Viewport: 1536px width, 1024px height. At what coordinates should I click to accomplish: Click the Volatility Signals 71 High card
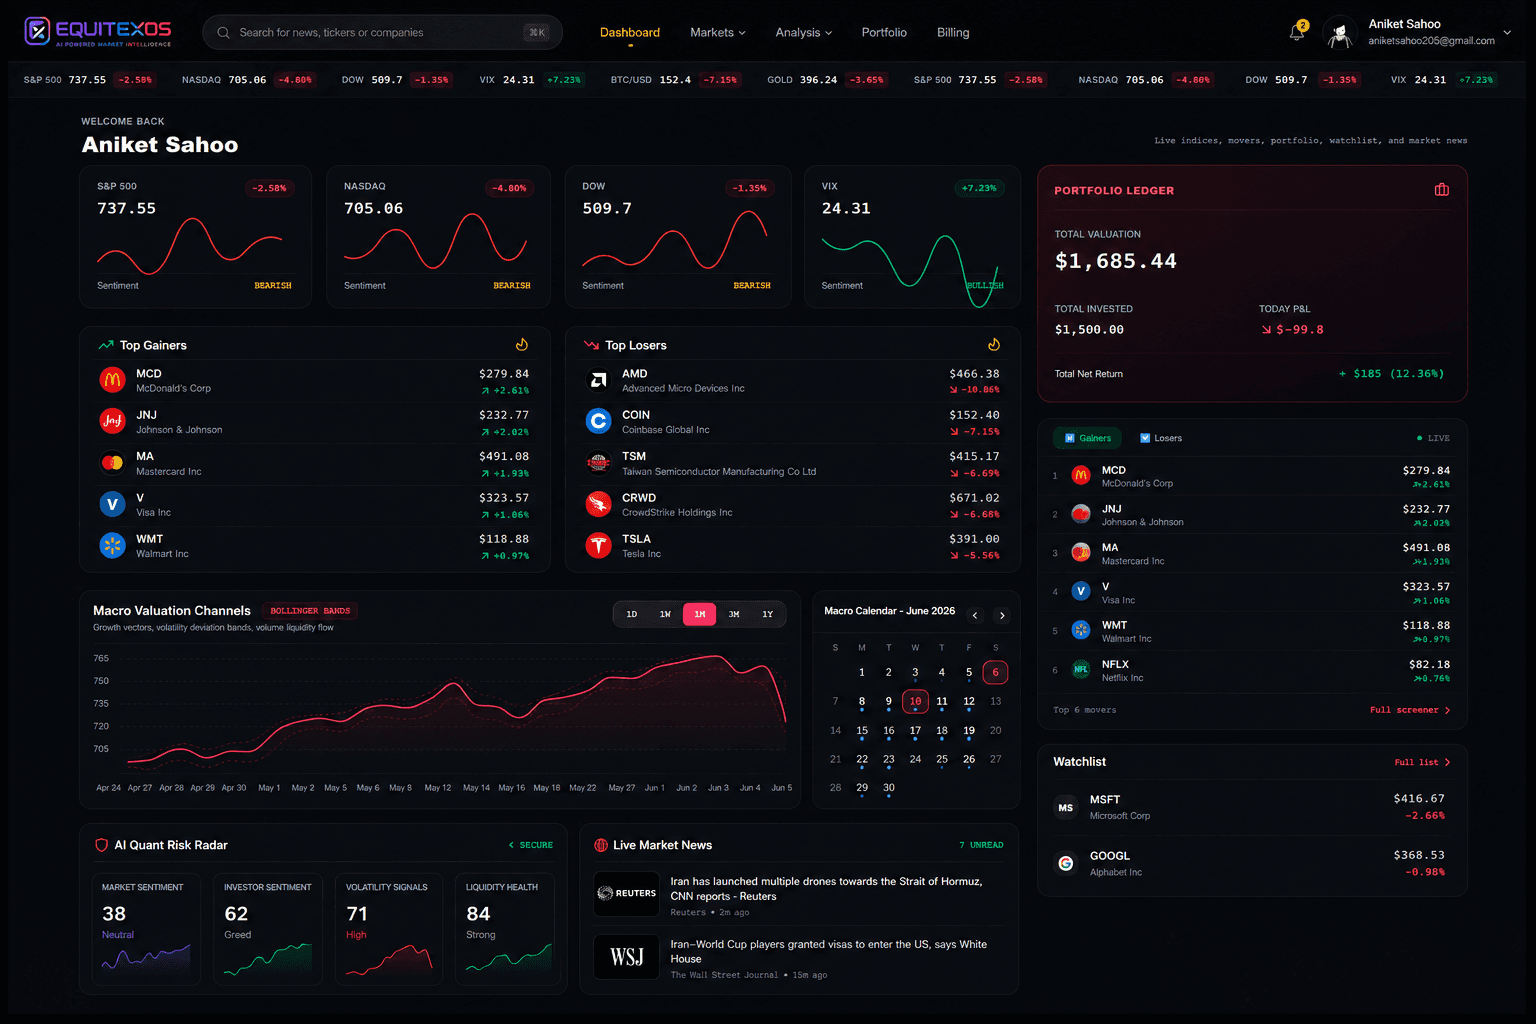click(x=390, y=929)
